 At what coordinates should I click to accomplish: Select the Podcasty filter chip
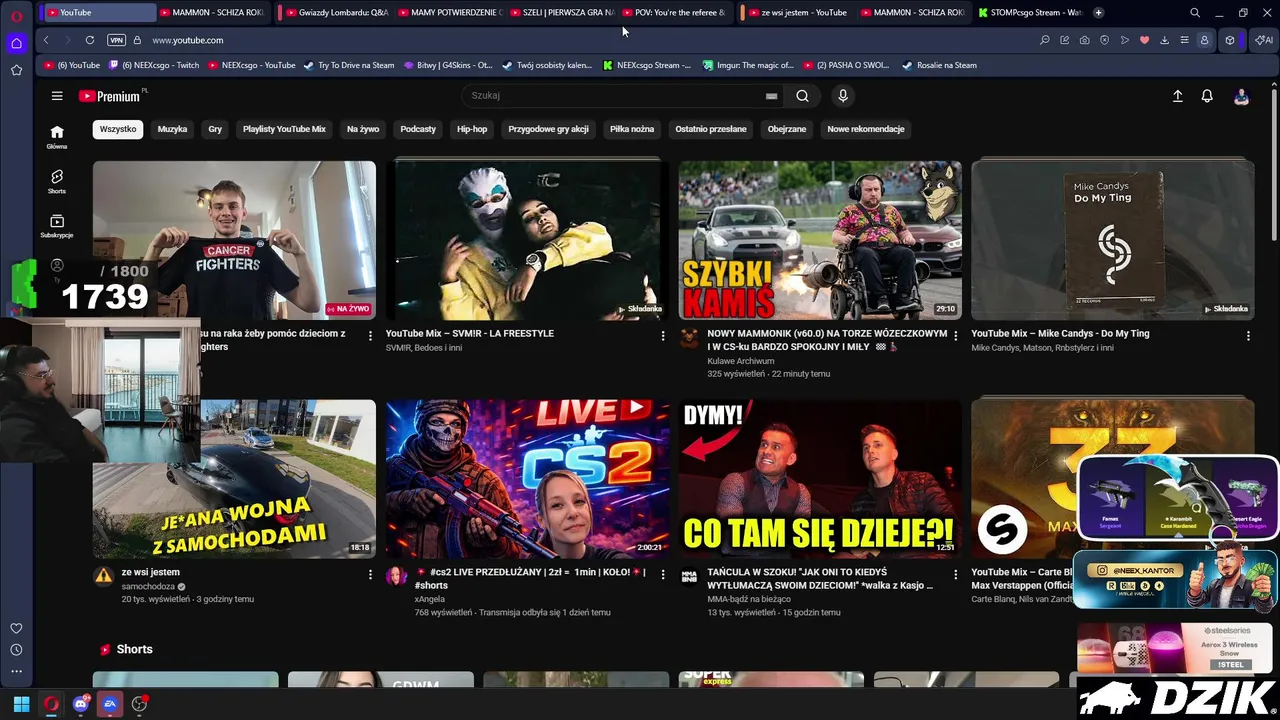[x=418, y=129]
